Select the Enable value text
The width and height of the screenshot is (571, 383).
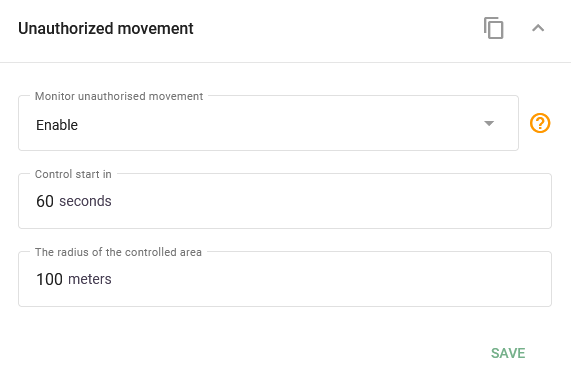(x=57, y=125)
